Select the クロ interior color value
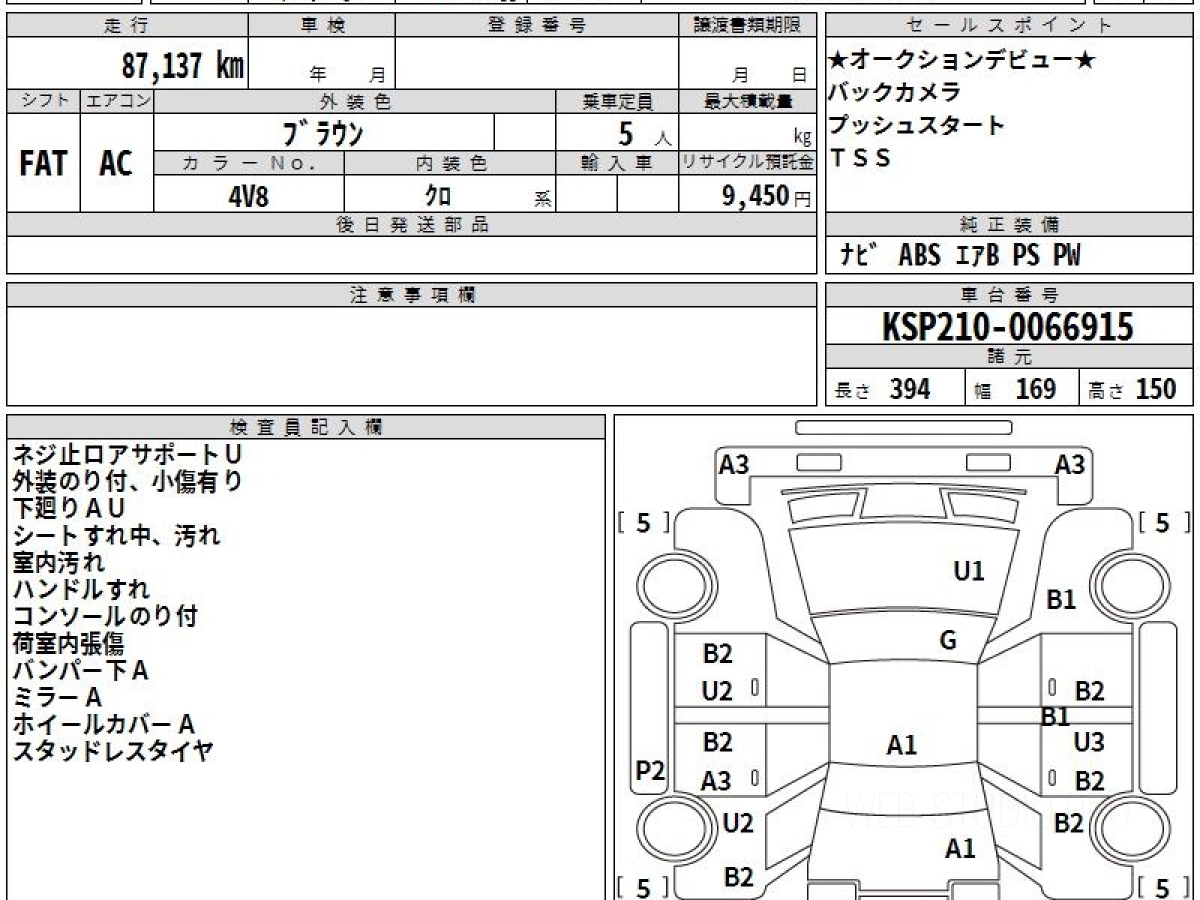1200x900 pixels. point(438,195)
